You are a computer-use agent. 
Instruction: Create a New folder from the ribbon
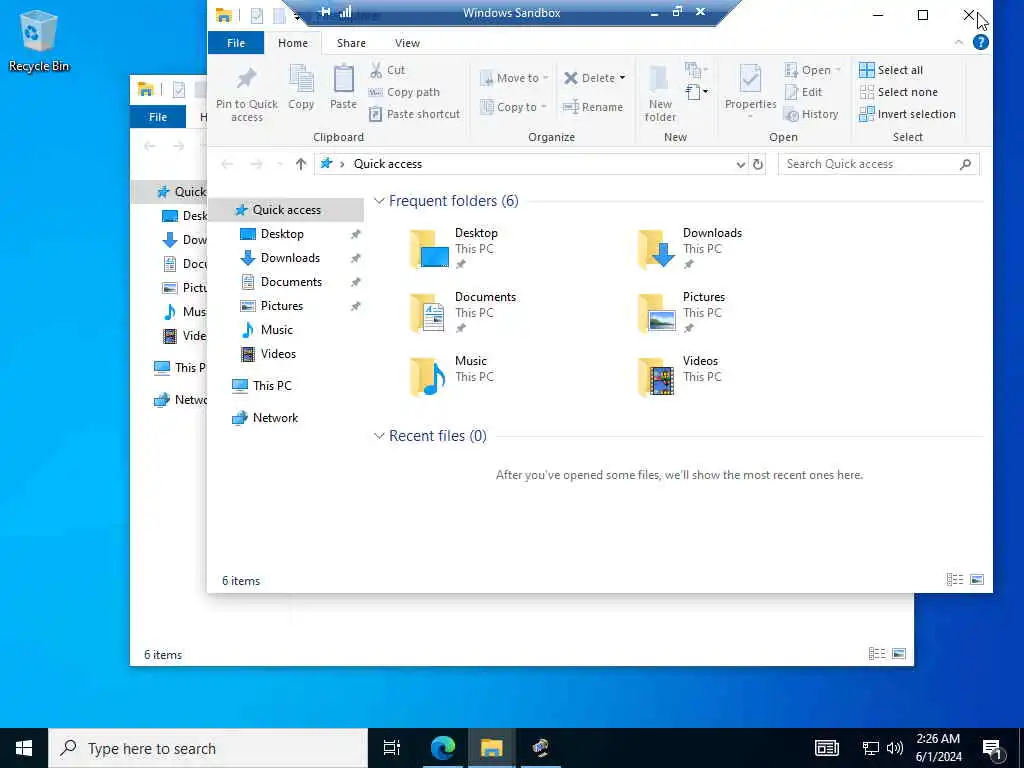coord(660,94)
